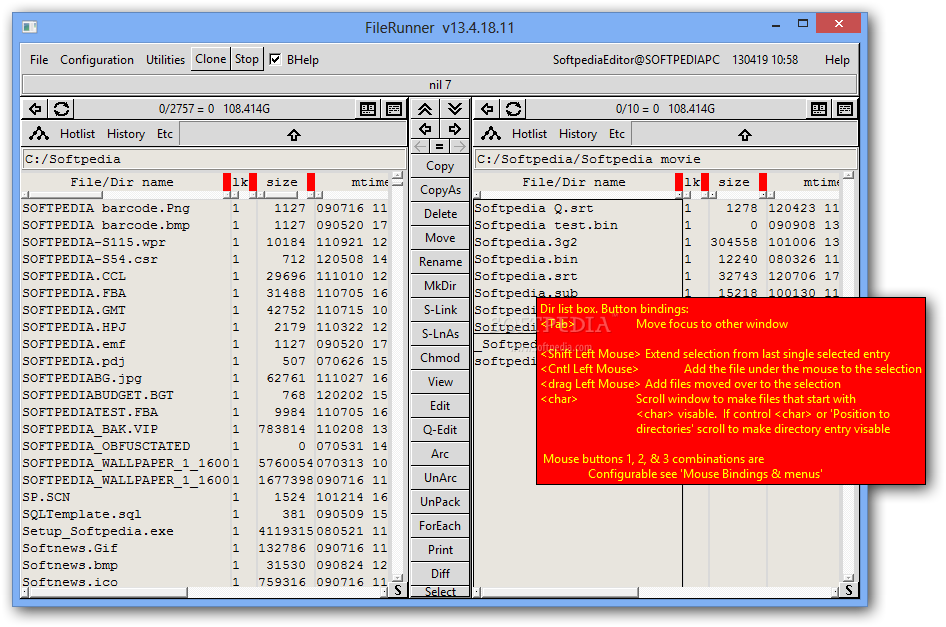The width and height of the screenshot is (946, 627).
Task: Click the CopyAs command button
Action: (x=440, y=190)
